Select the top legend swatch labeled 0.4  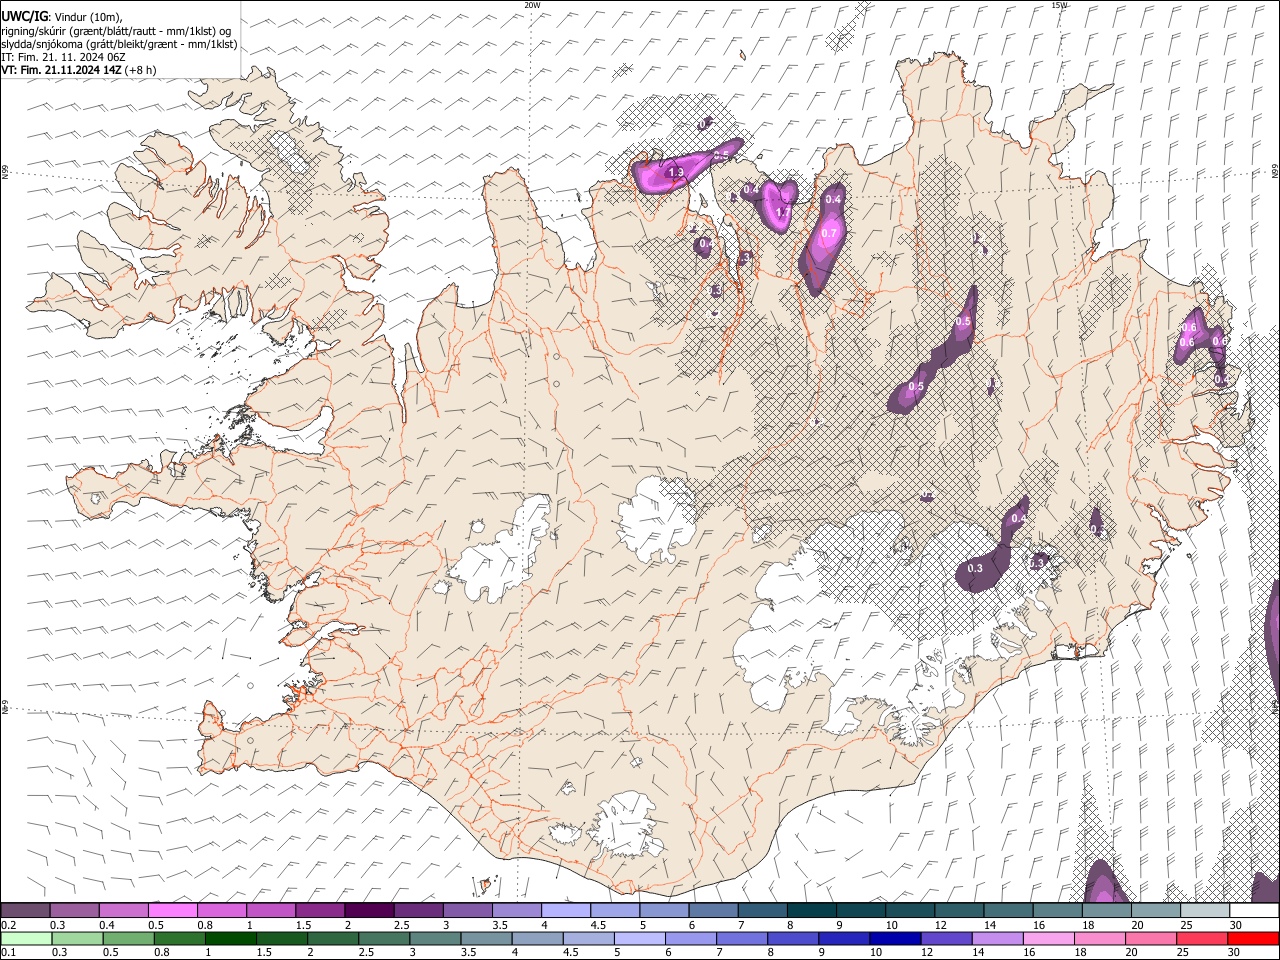(123, 910)
